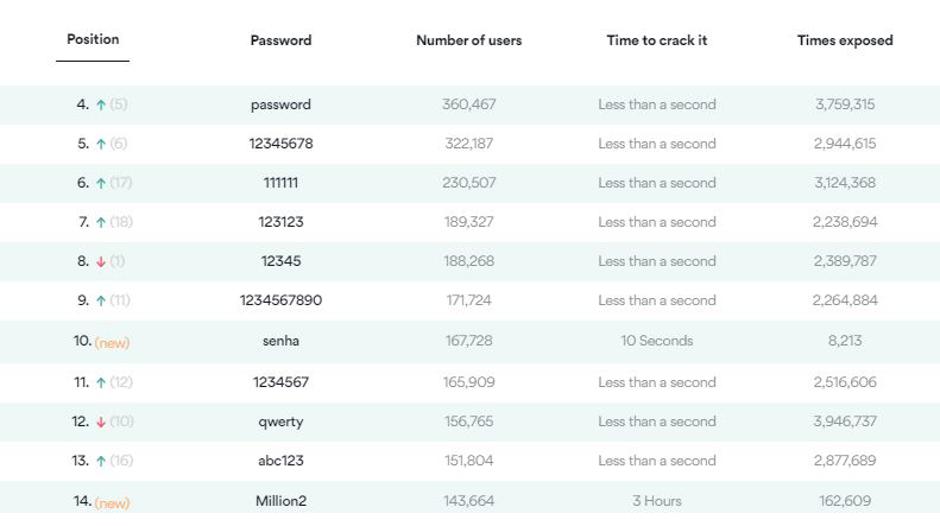Click the (new) label beside position 14
Viewport: 940px width, 526px height.
tap(112, 503)
